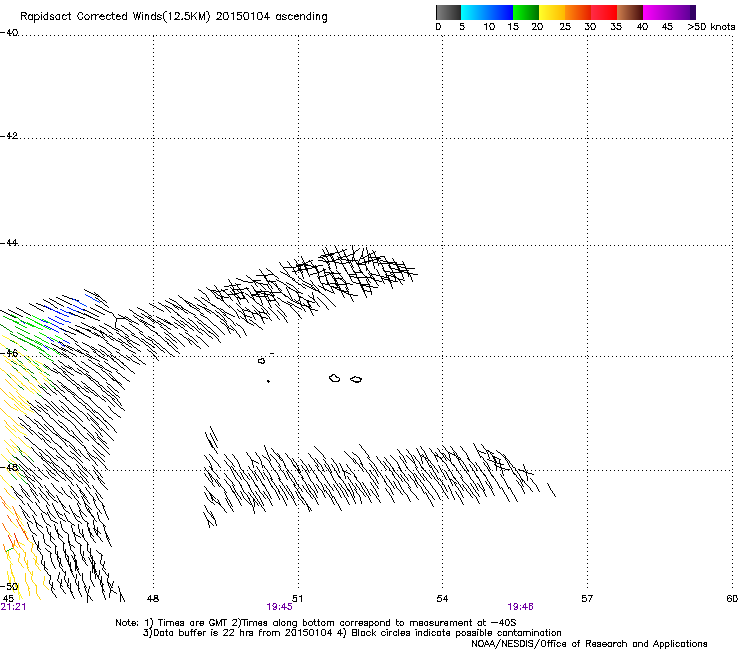Click the red 30-35 knots legend segment
The image size is (740, 650).
[604, 12]
